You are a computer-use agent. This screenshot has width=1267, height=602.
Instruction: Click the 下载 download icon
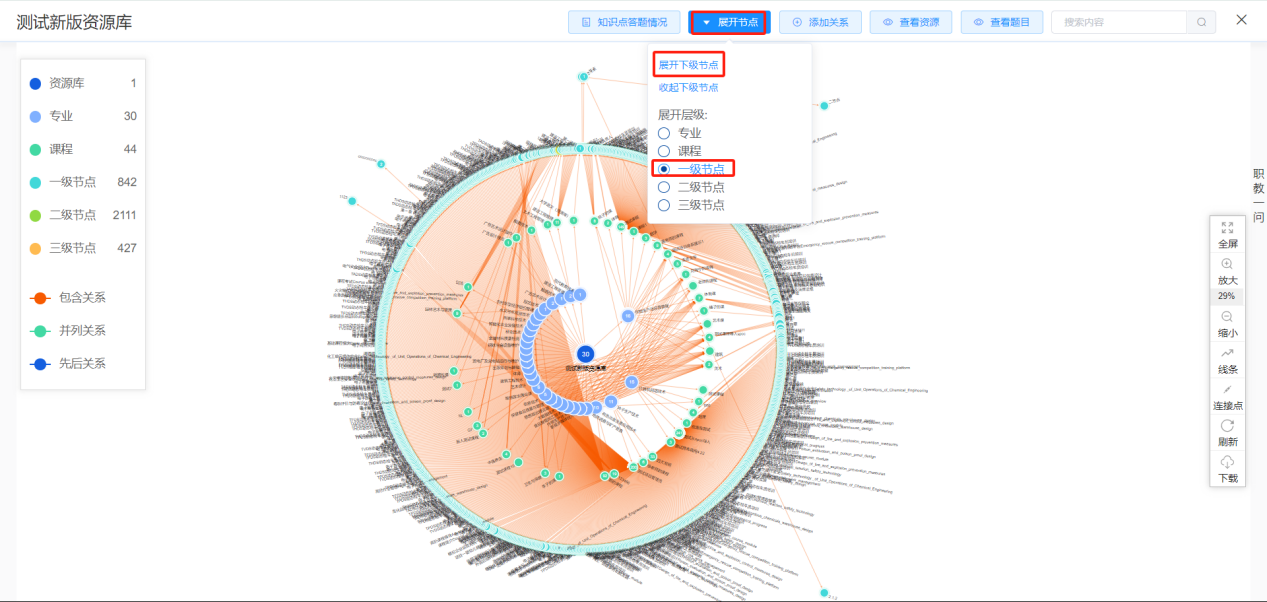pyautogui.click(x=1227, y=461)
